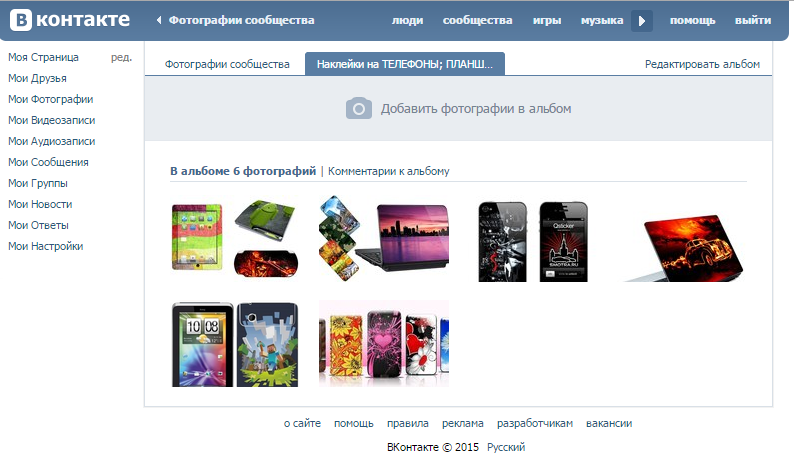Click помощь in the footer
This screenshot has width=794, height=456.
pyautogui.click(x=353, y=424)
